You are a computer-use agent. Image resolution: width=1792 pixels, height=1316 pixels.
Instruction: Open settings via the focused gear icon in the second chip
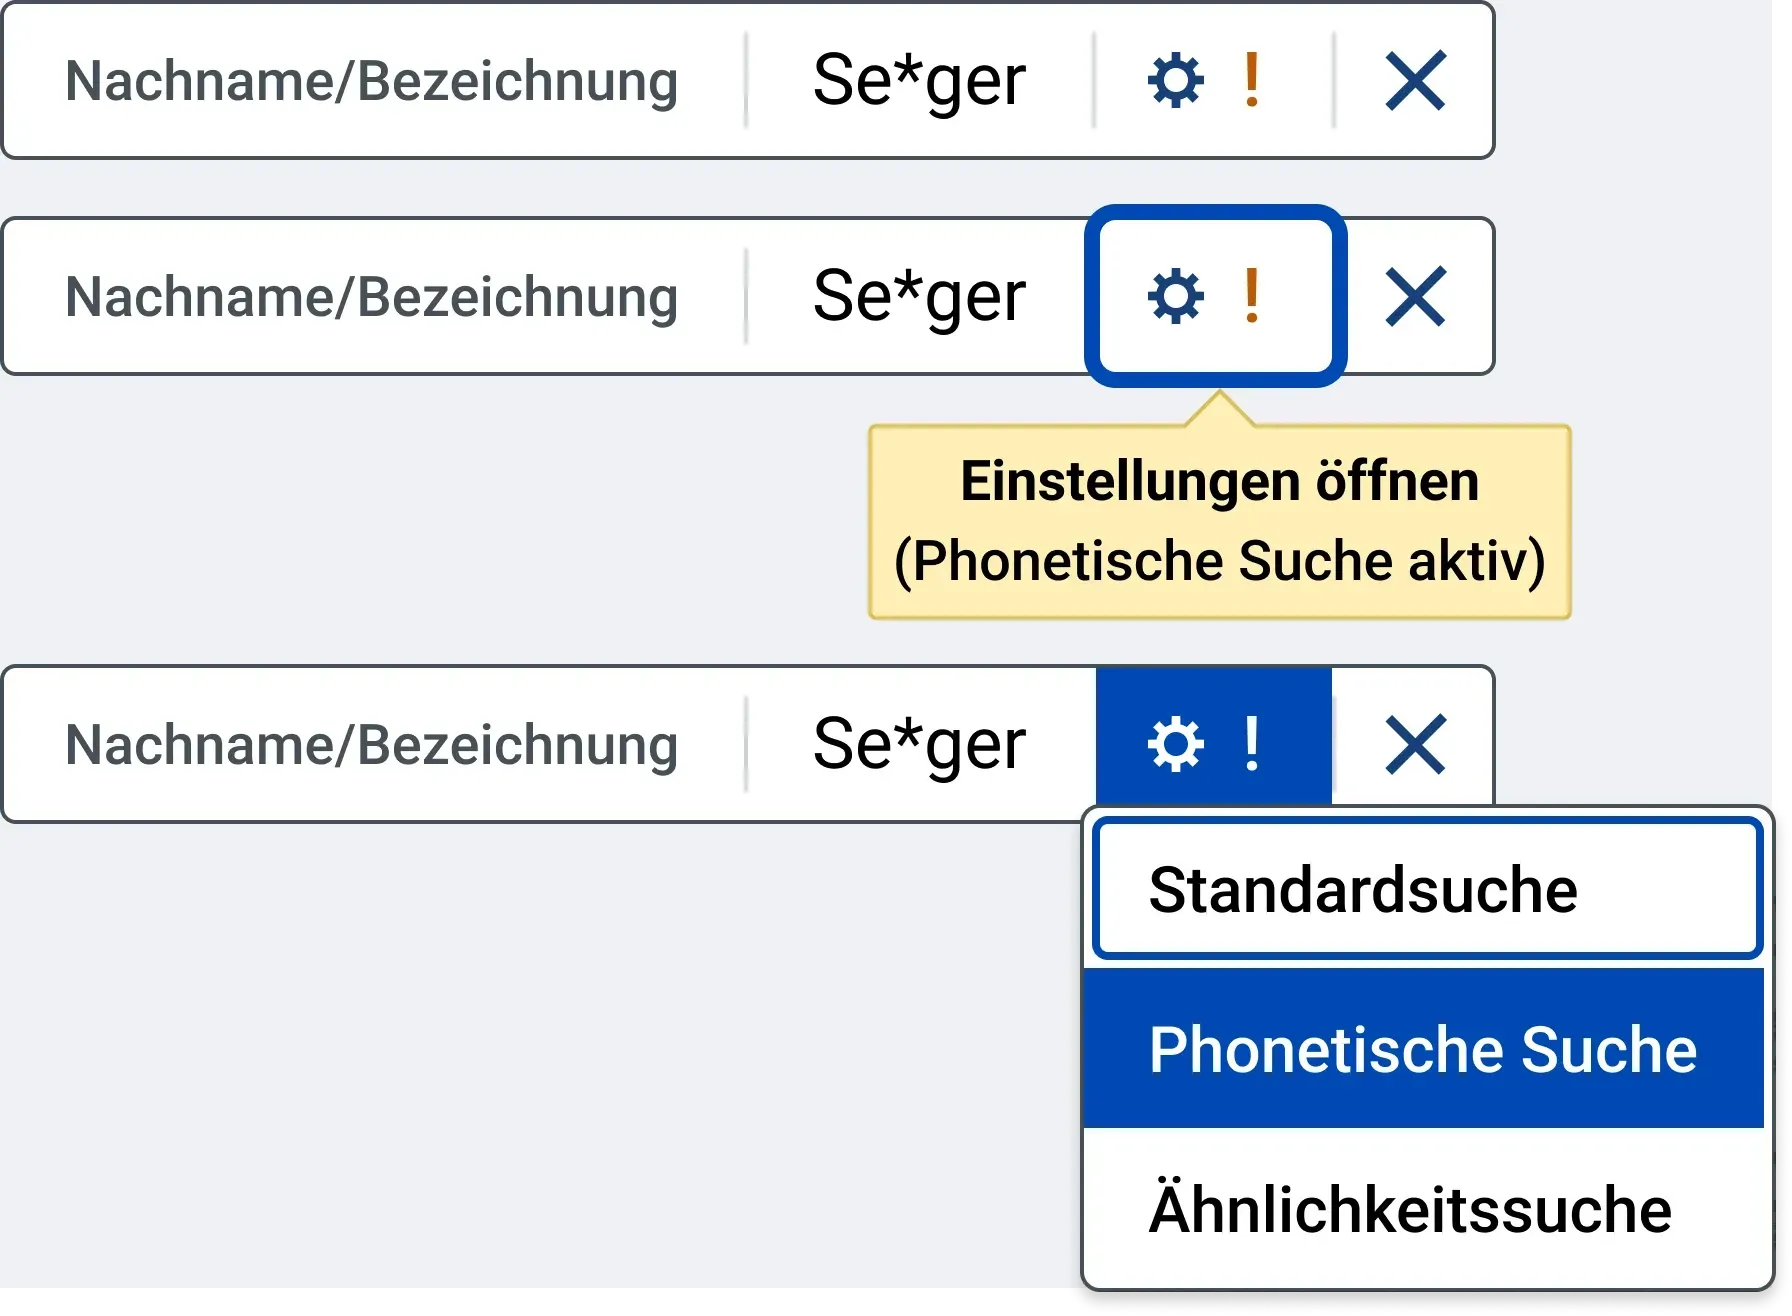click(x=1175, y=297)
